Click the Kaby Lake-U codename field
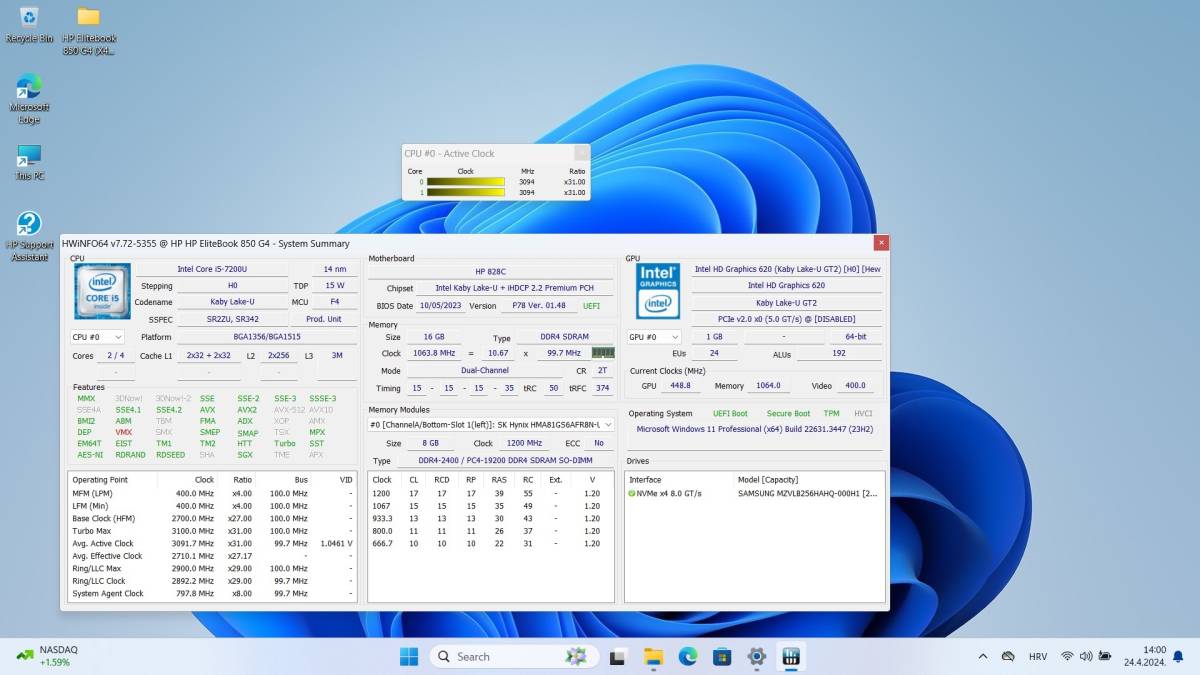This screenshot has height=675, width=1200. pyautogui.click(x=232, y=302)
